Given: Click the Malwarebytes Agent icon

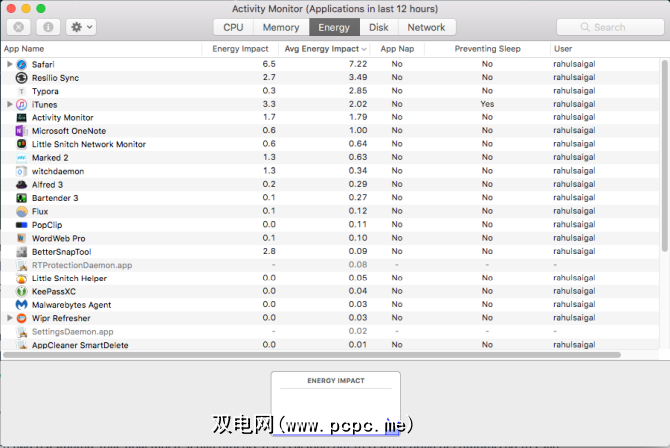Looking at the screenshot, I should click(21, 305).
